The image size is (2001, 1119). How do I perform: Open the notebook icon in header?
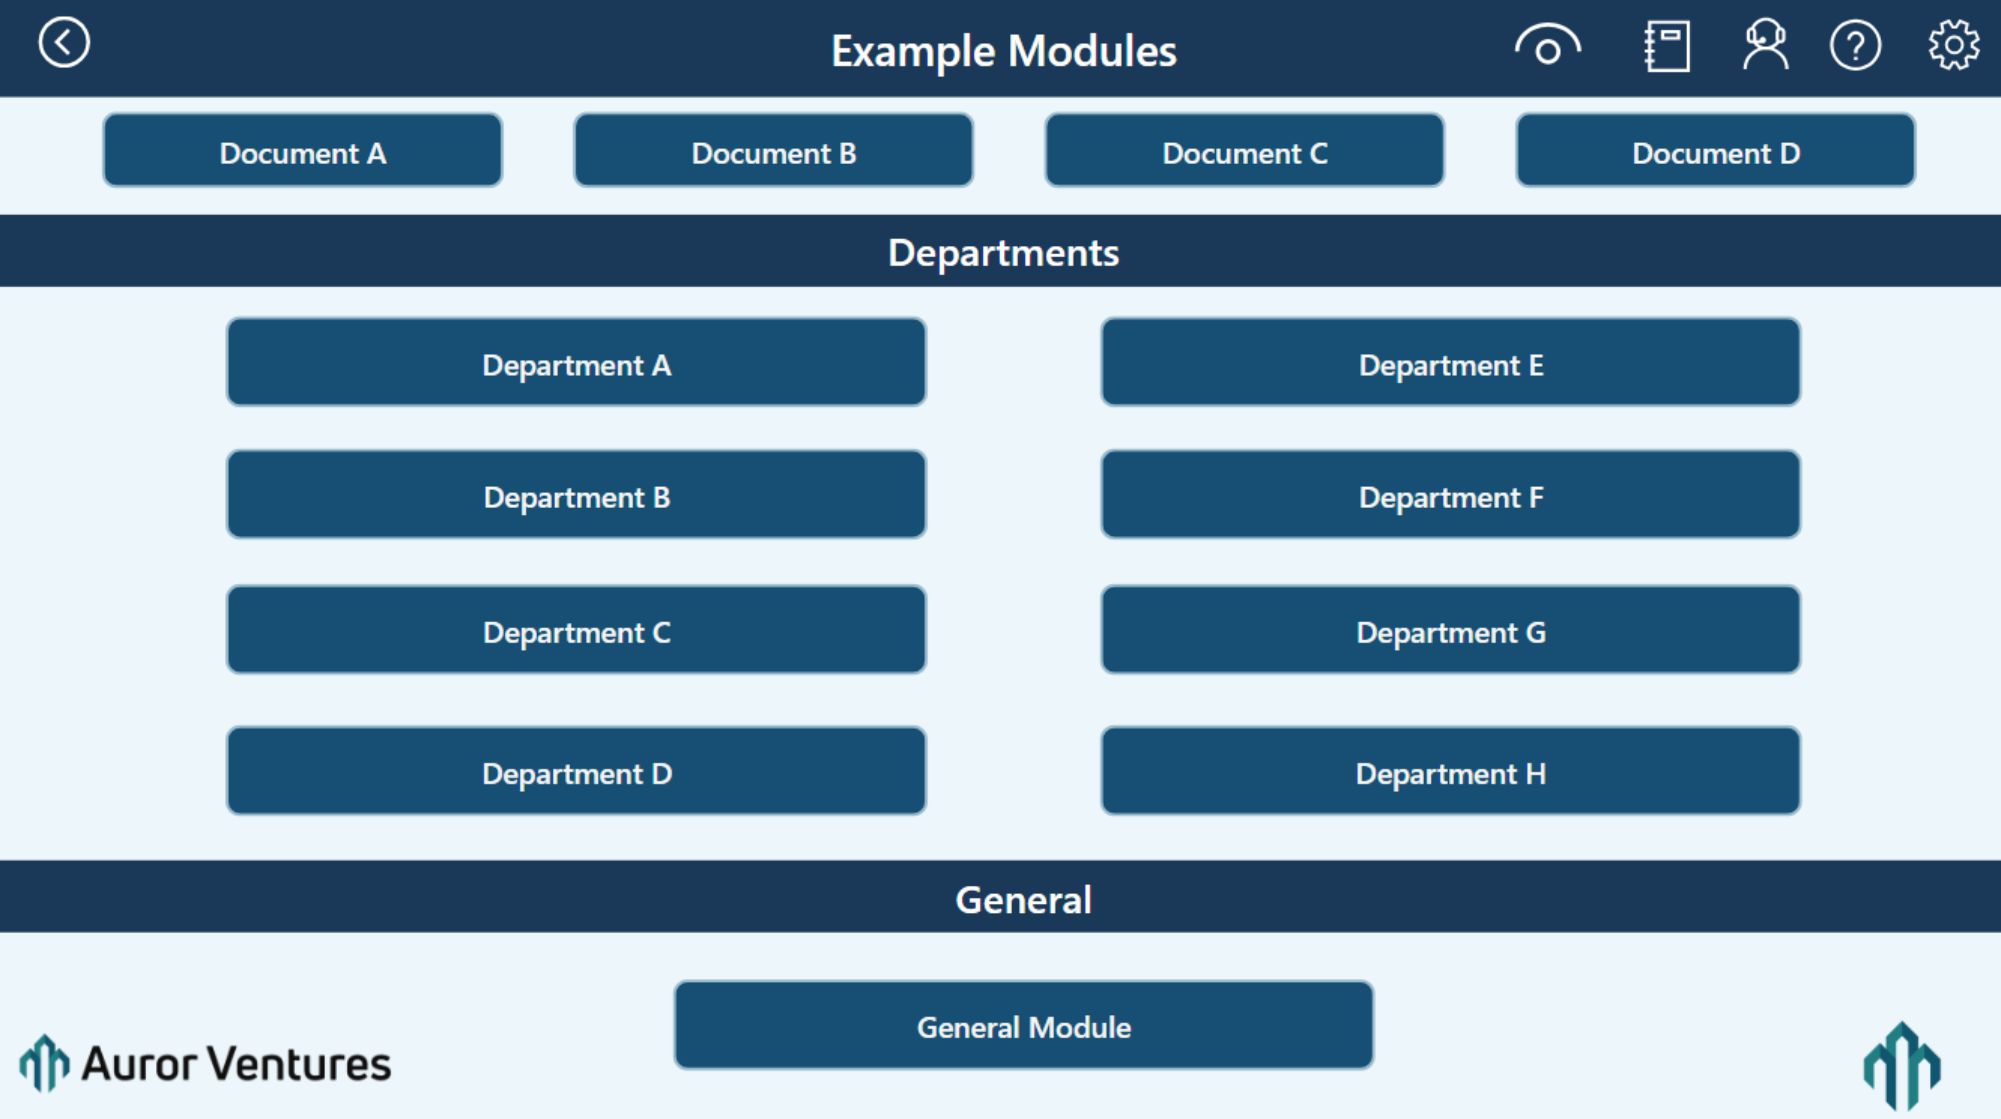coord(1667,46)
